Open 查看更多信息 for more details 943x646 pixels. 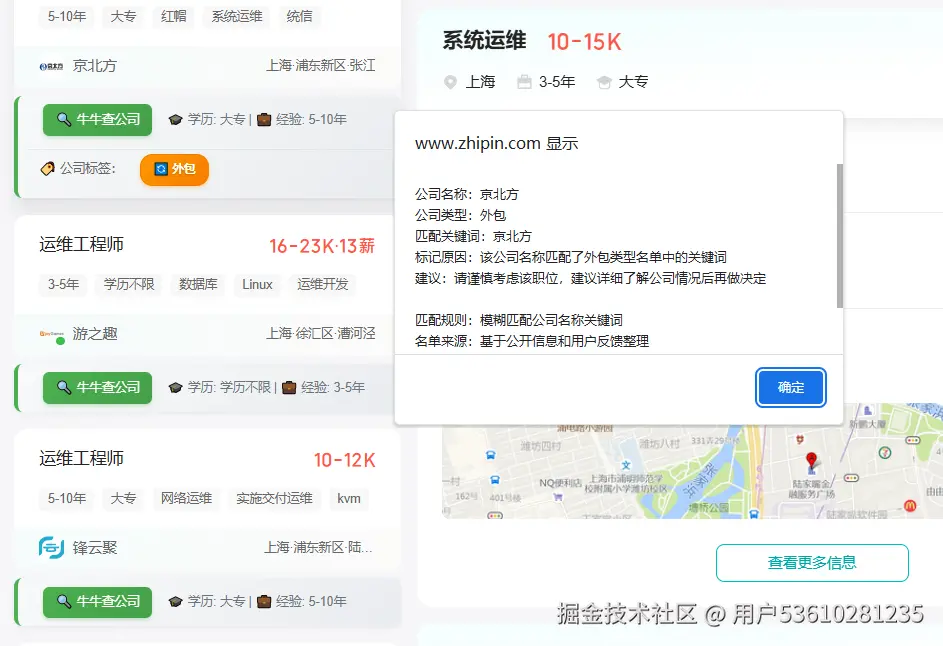tap(812, 563)
